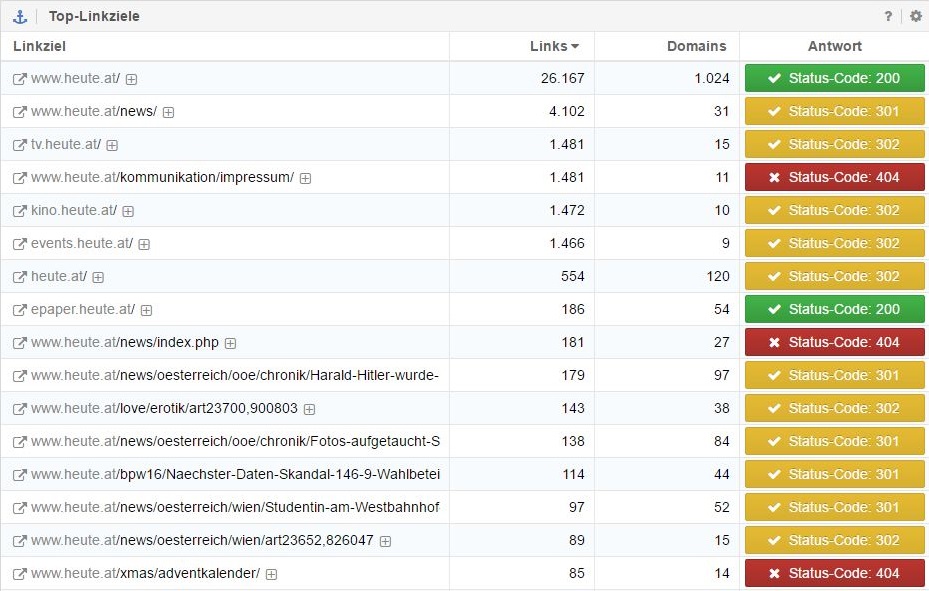Click external link icon for events.heute.at/
The height and width of the screenshot is (591, 929).
(x=19, y=244)
